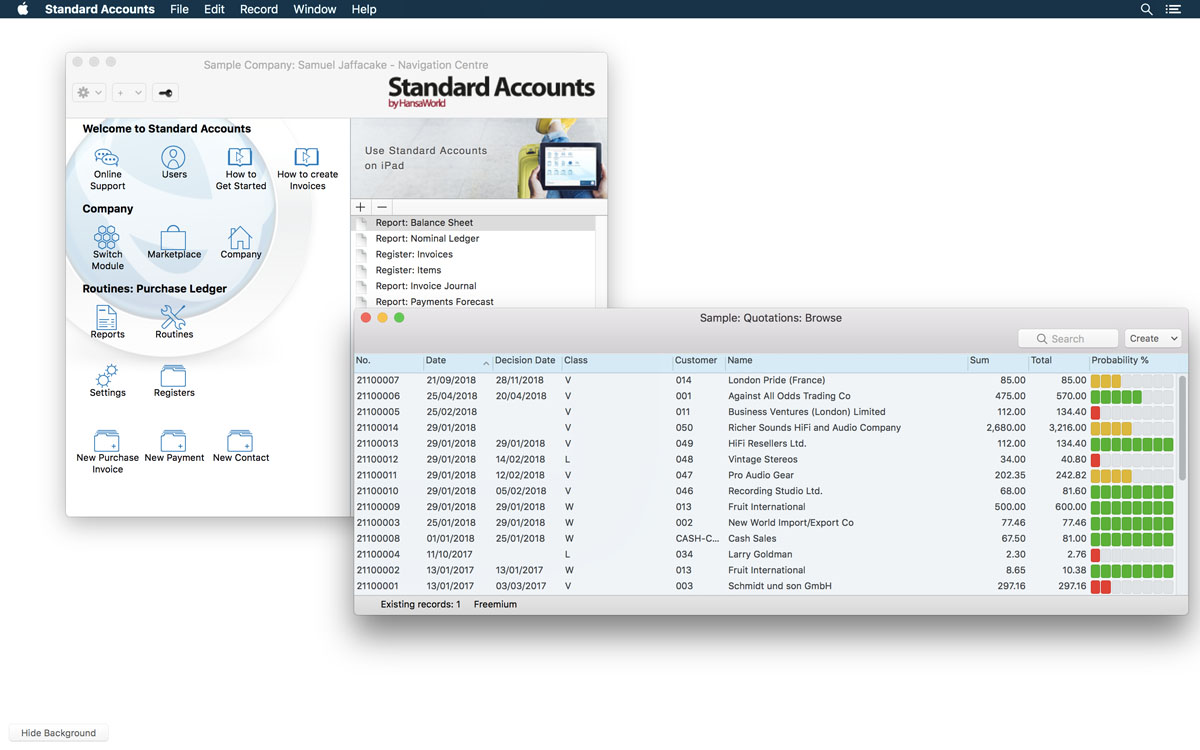
Task: Open the Marketplace icon
Action: point(174,239)
